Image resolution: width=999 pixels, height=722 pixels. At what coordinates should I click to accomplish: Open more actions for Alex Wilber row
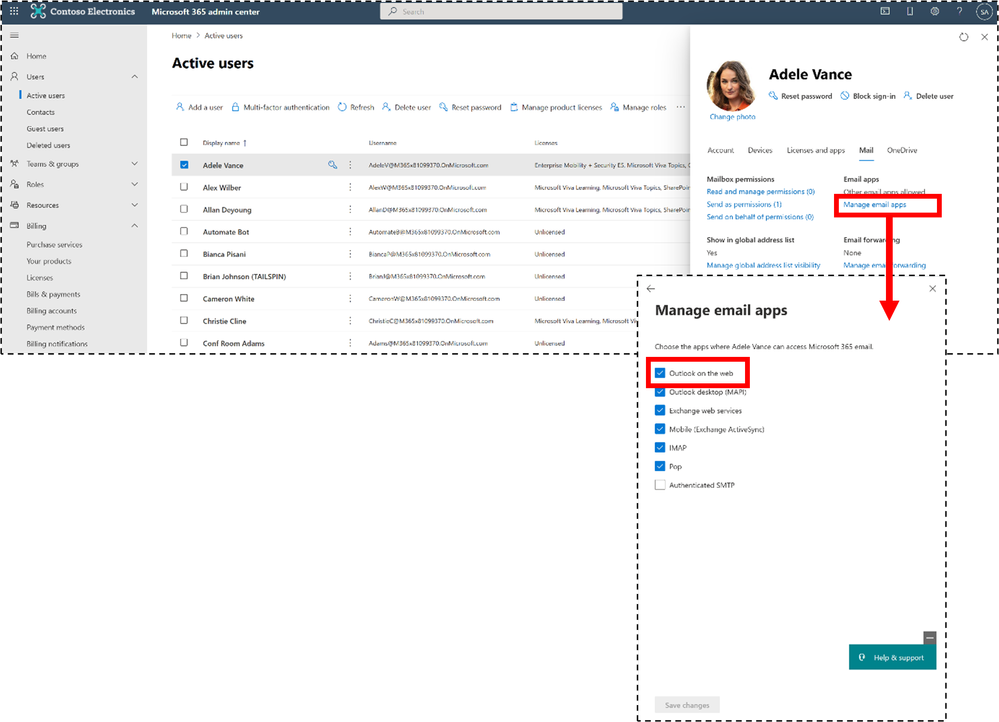[x=350, y=187]
